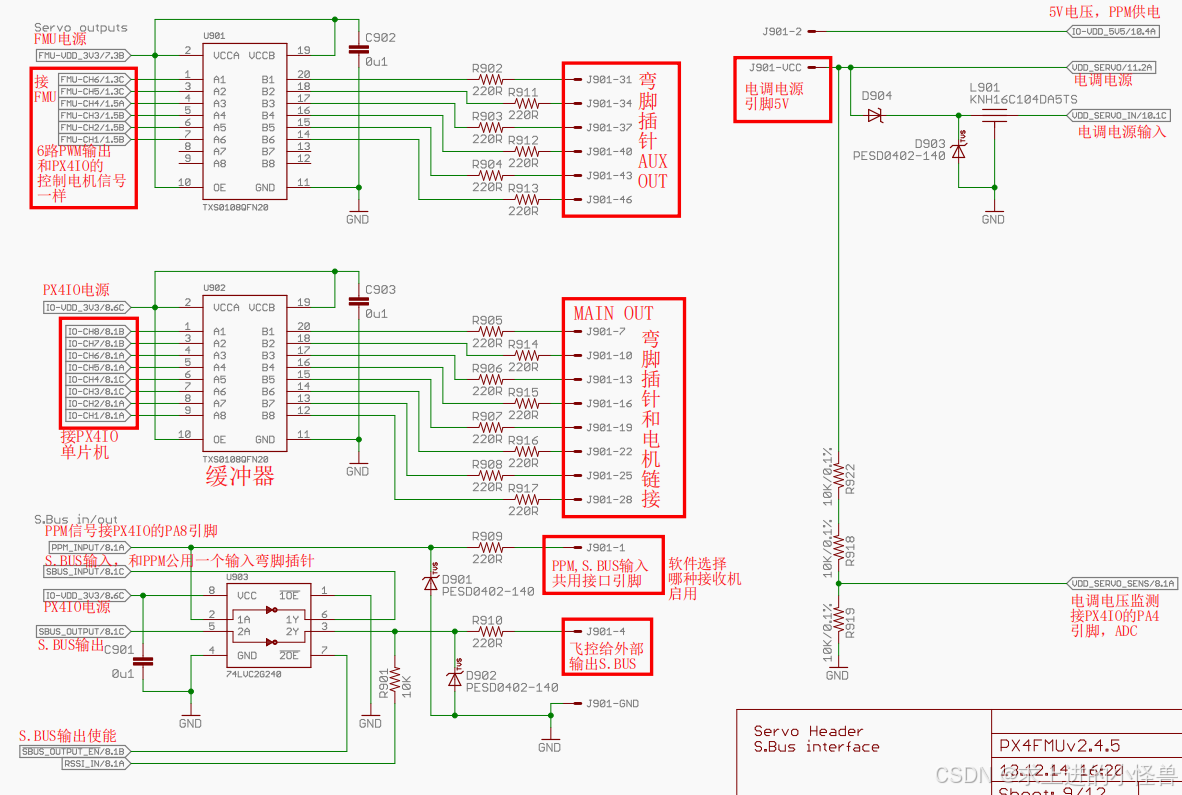The width and height of the screenshot is (1182, 795).
Task: Select the IO-CH8/8.1B net label
Action: point(98,332)
